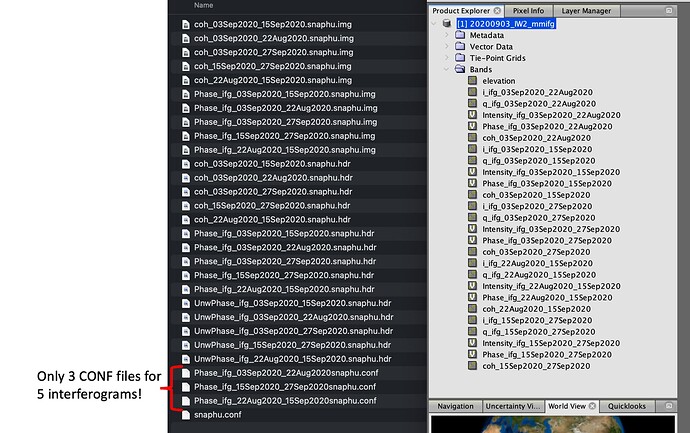Click the open Bands folder icon
Screen dimensions: 690x433
(460, 69)
